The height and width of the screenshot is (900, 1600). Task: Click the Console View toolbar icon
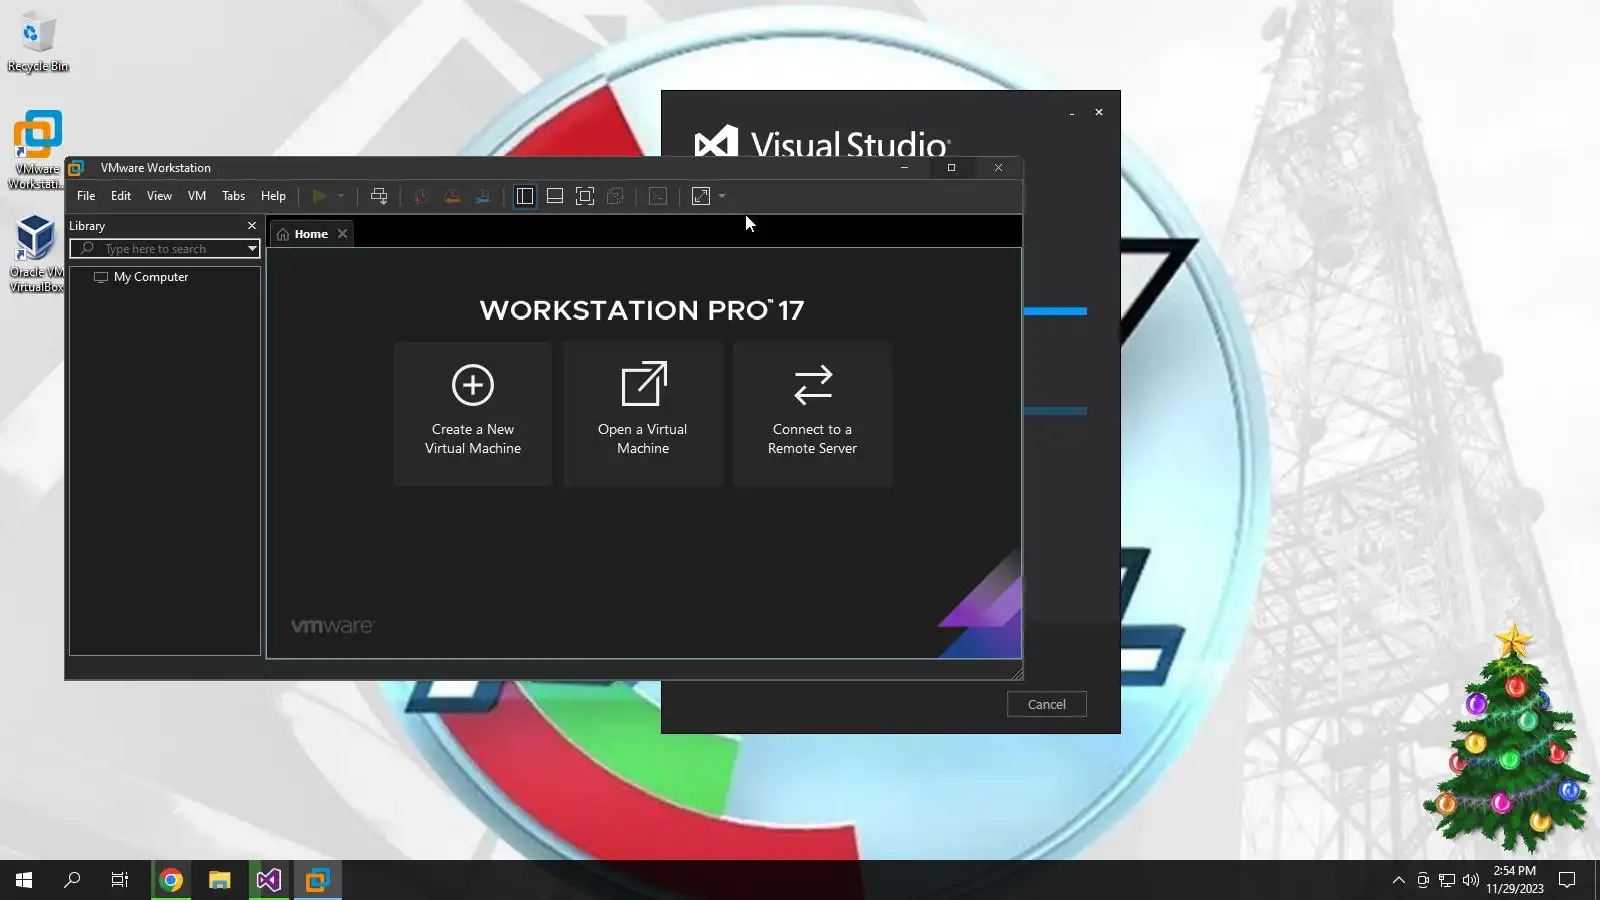pos(658,196)
